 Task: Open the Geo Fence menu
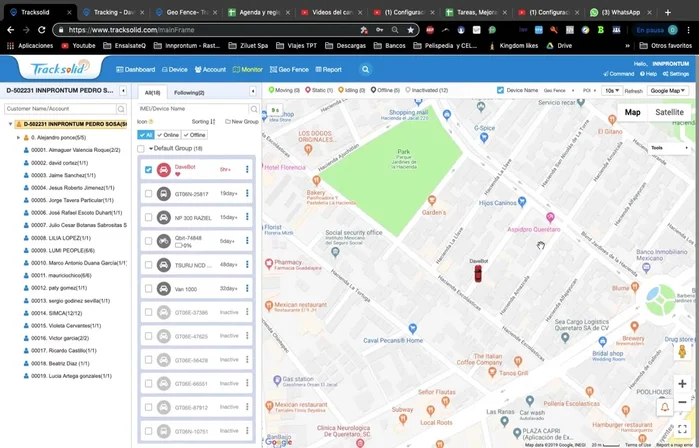[x=289, y=70]
